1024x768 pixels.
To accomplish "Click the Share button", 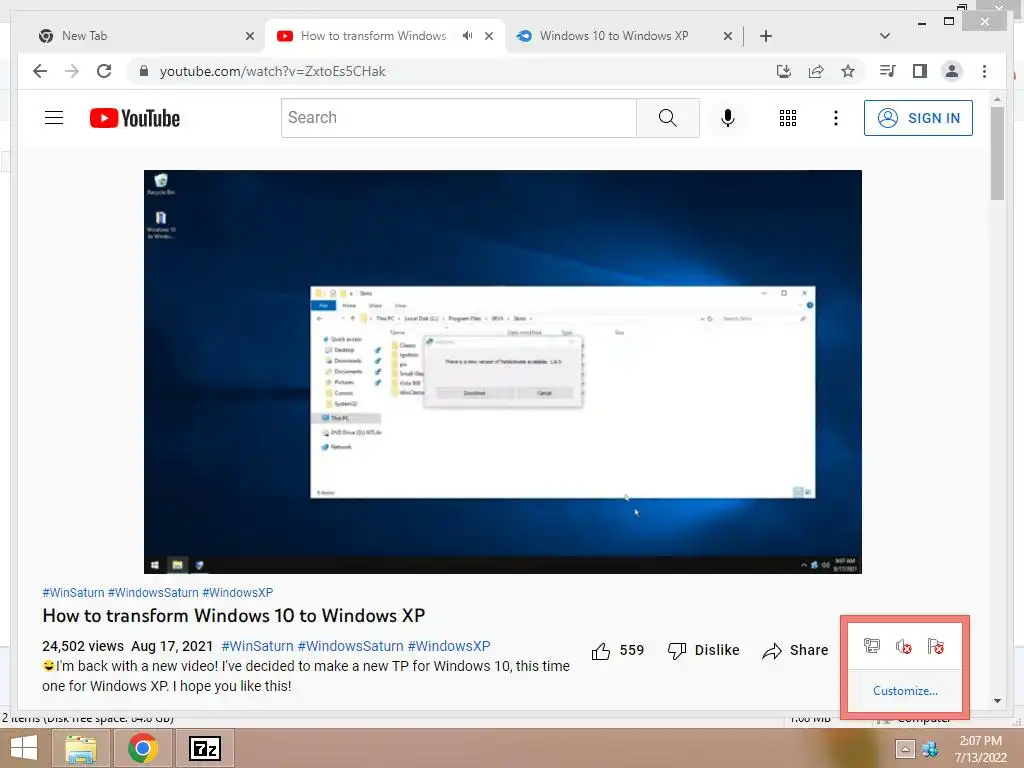I will 795,650.
